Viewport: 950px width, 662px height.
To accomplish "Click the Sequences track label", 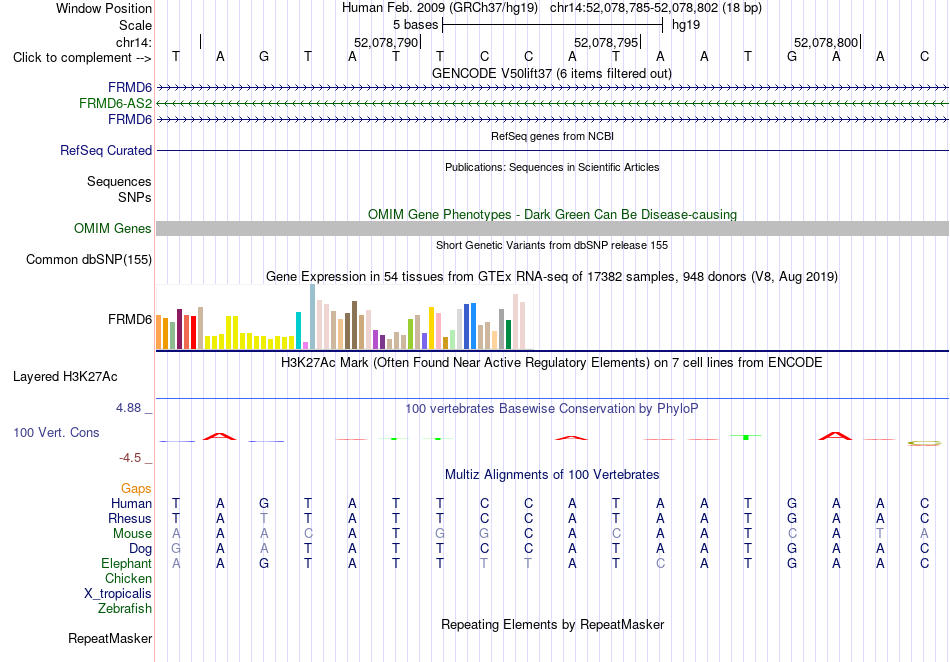I will point(119,181).
